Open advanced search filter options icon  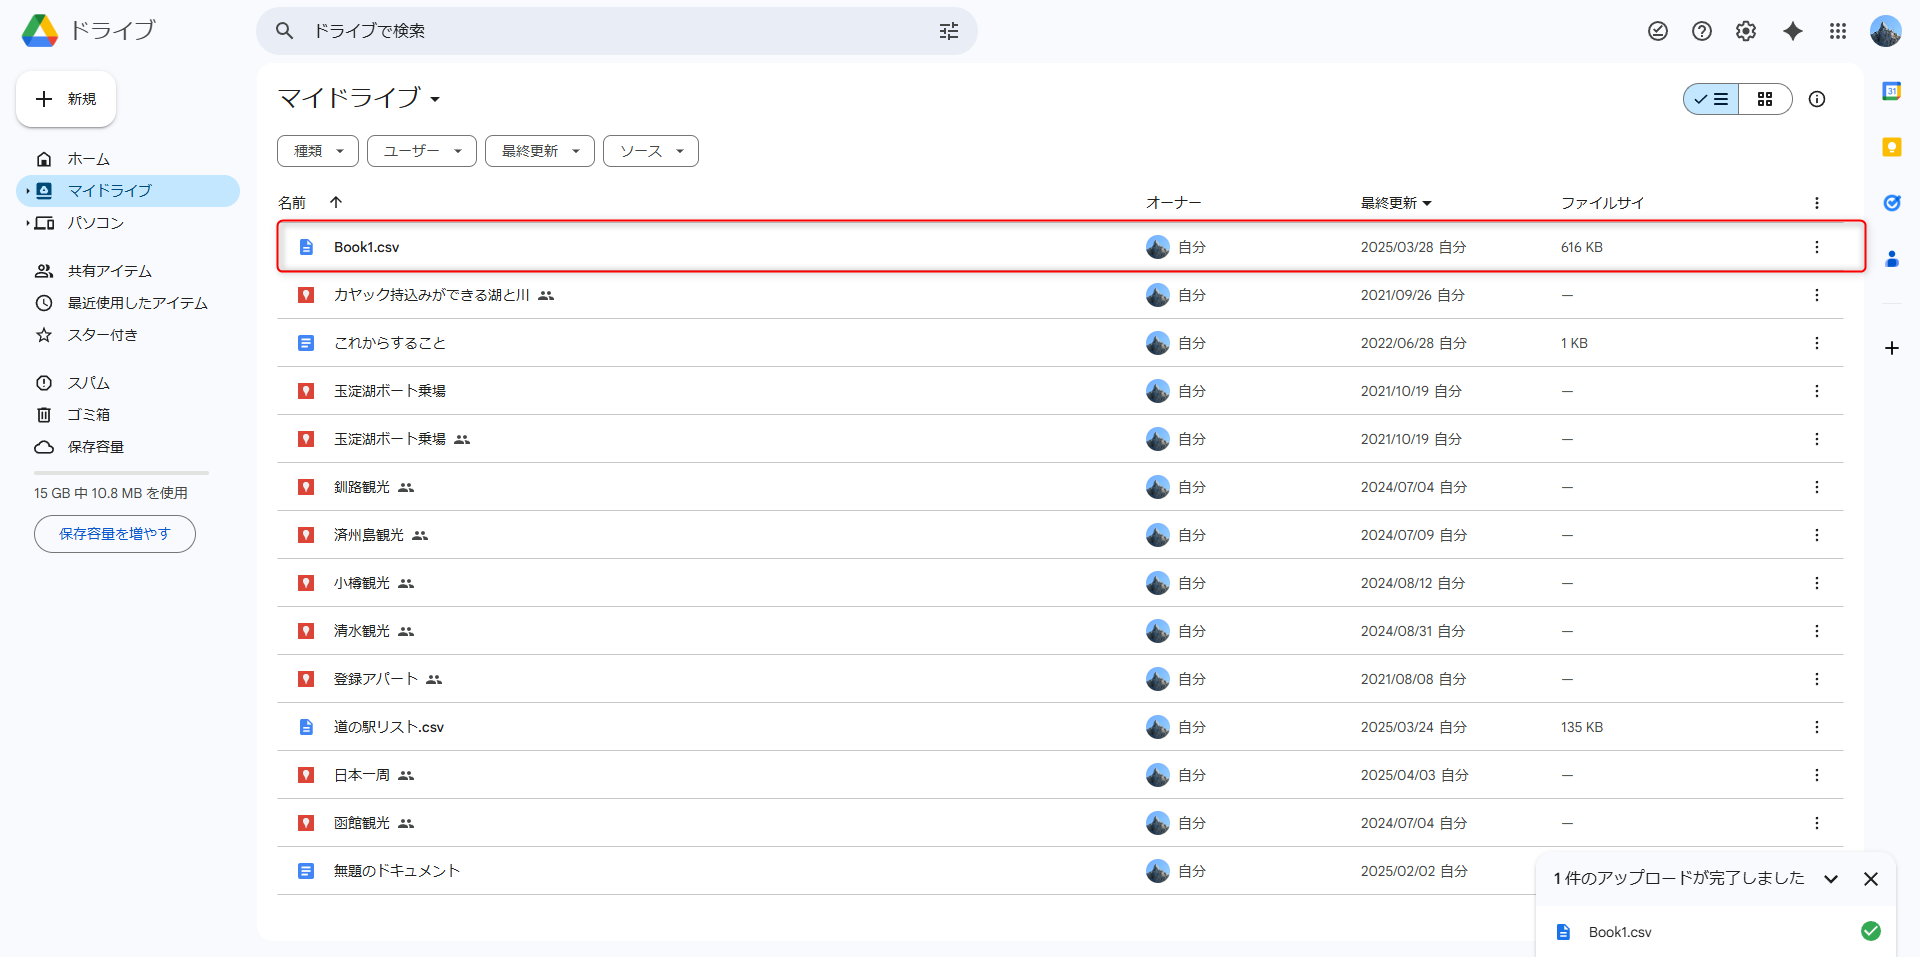tap(948, 31)
